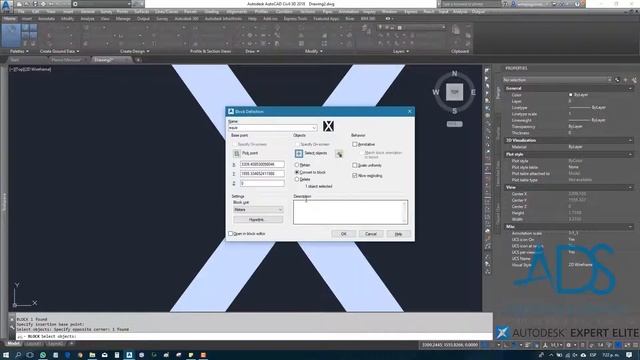640x360 pixels.
Task: Open File Explorer from the taskbar
Action: (92, 355)
